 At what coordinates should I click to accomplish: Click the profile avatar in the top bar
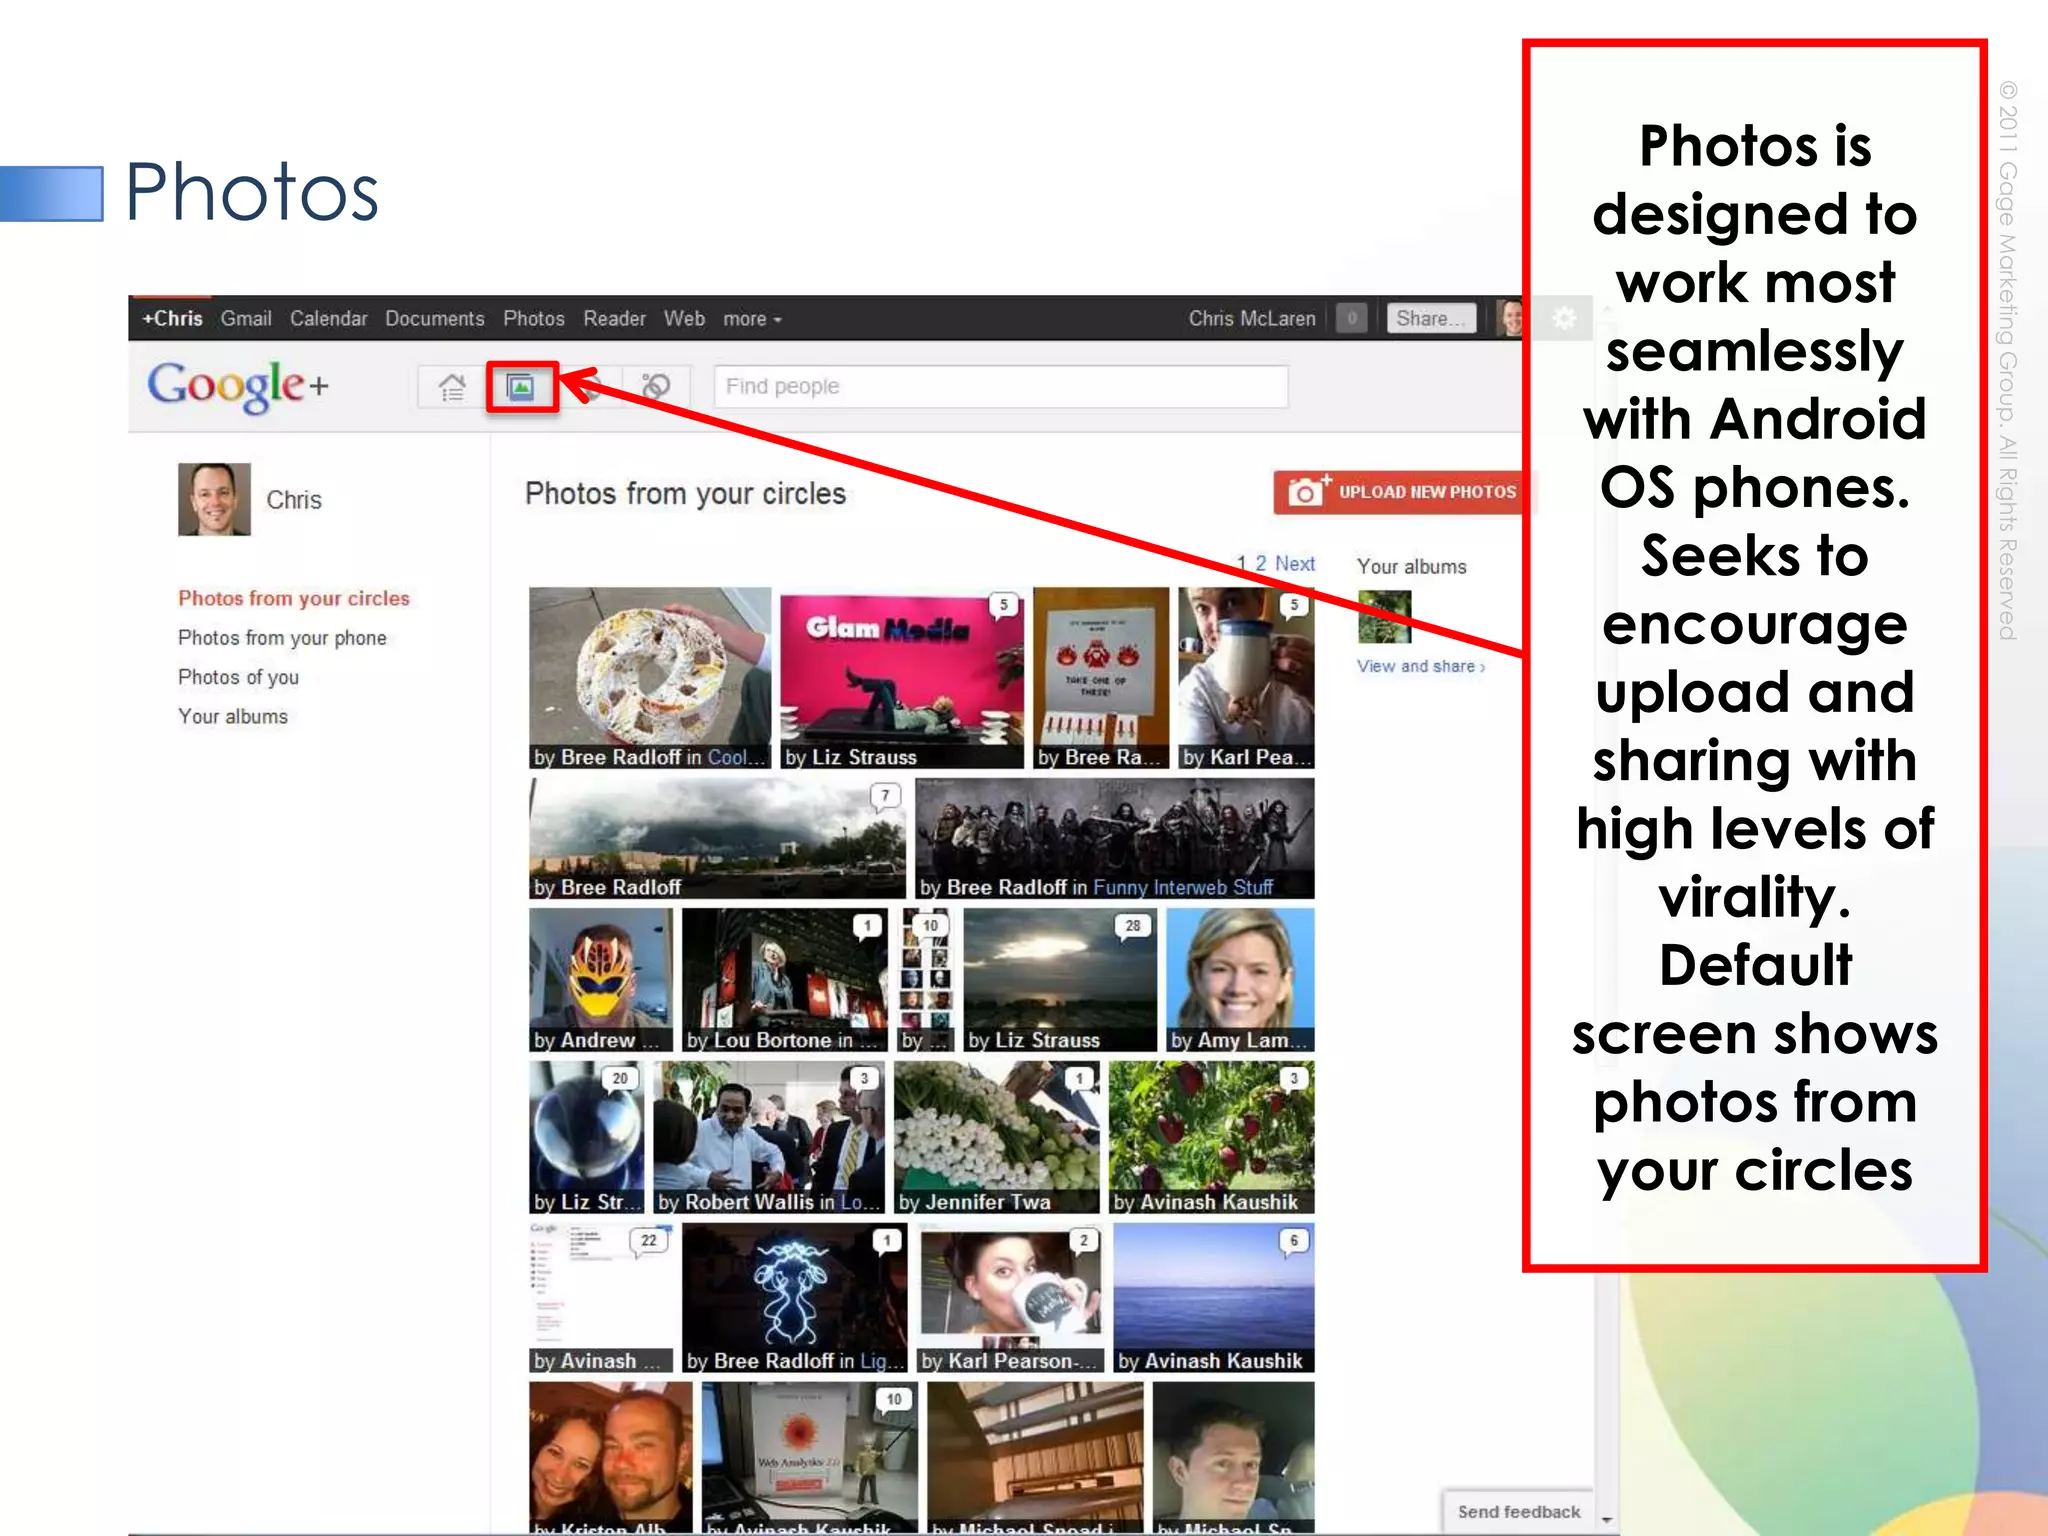click(x=1510, y=318)
